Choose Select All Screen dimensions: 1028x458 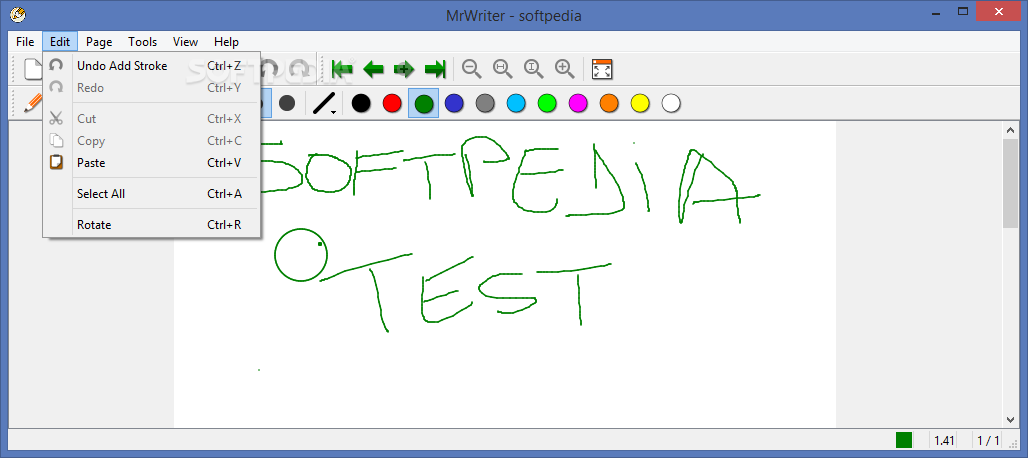pyautogui.click(x=151, y=194)
